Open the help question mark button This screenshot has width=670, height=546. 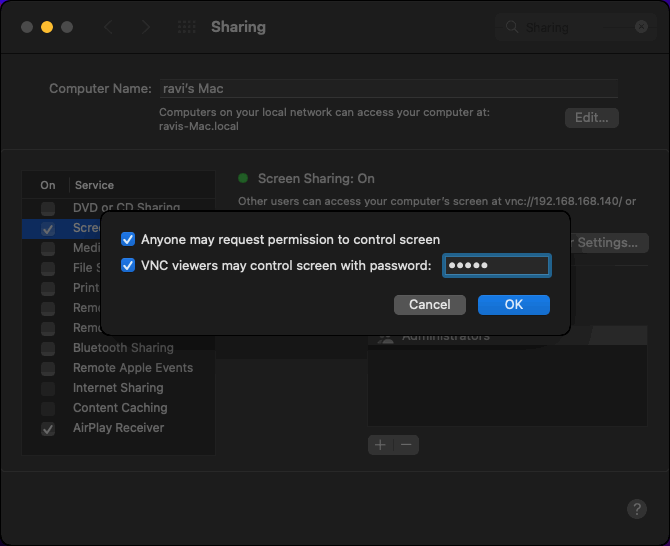[x=637, y=509]
